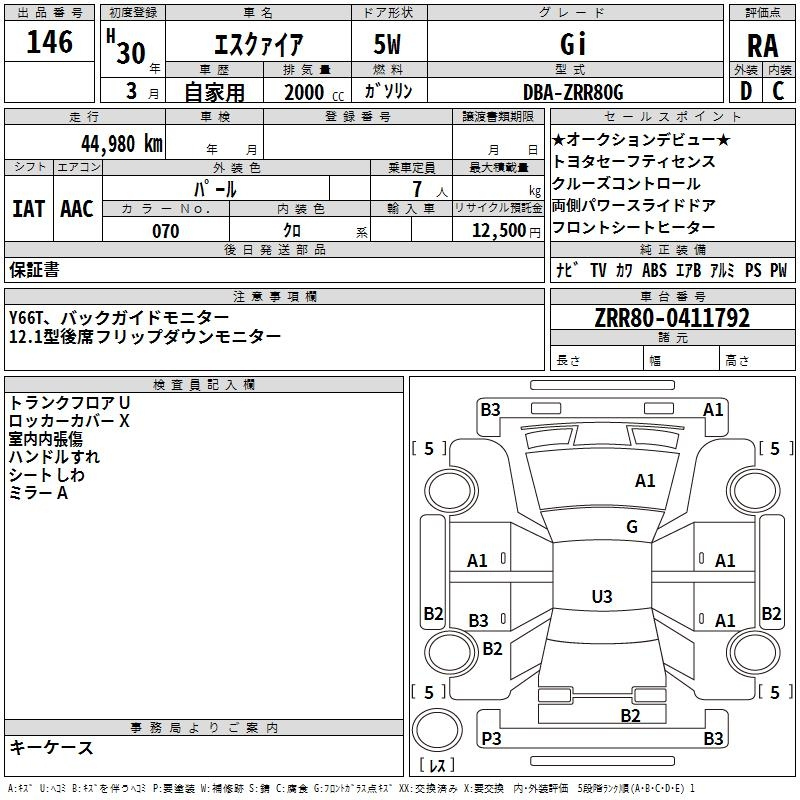Click the U3 mark on the car roof
The image size is (800, 800).
pyautogui.click(x=601, y=597)
